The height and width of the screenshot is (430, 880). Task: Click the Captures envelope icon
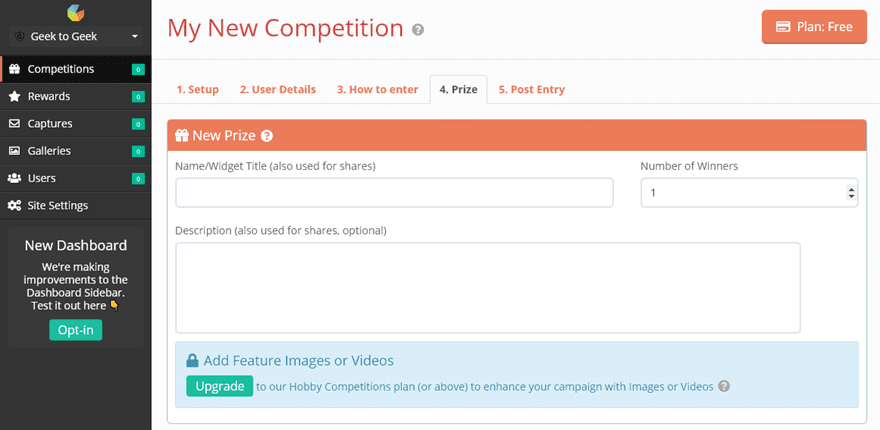pyautogui.click(x=14, y=124)
